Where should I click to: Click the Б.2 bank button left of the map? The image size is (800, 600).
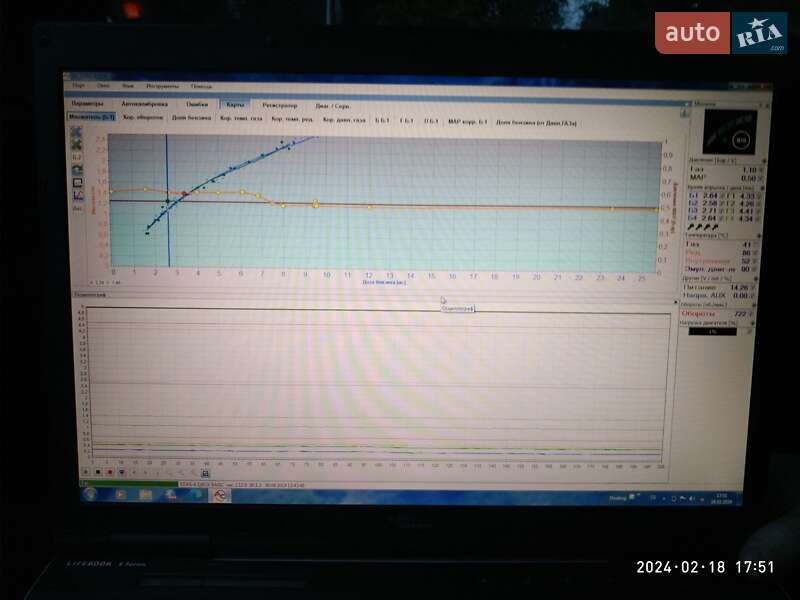(76, 158)
